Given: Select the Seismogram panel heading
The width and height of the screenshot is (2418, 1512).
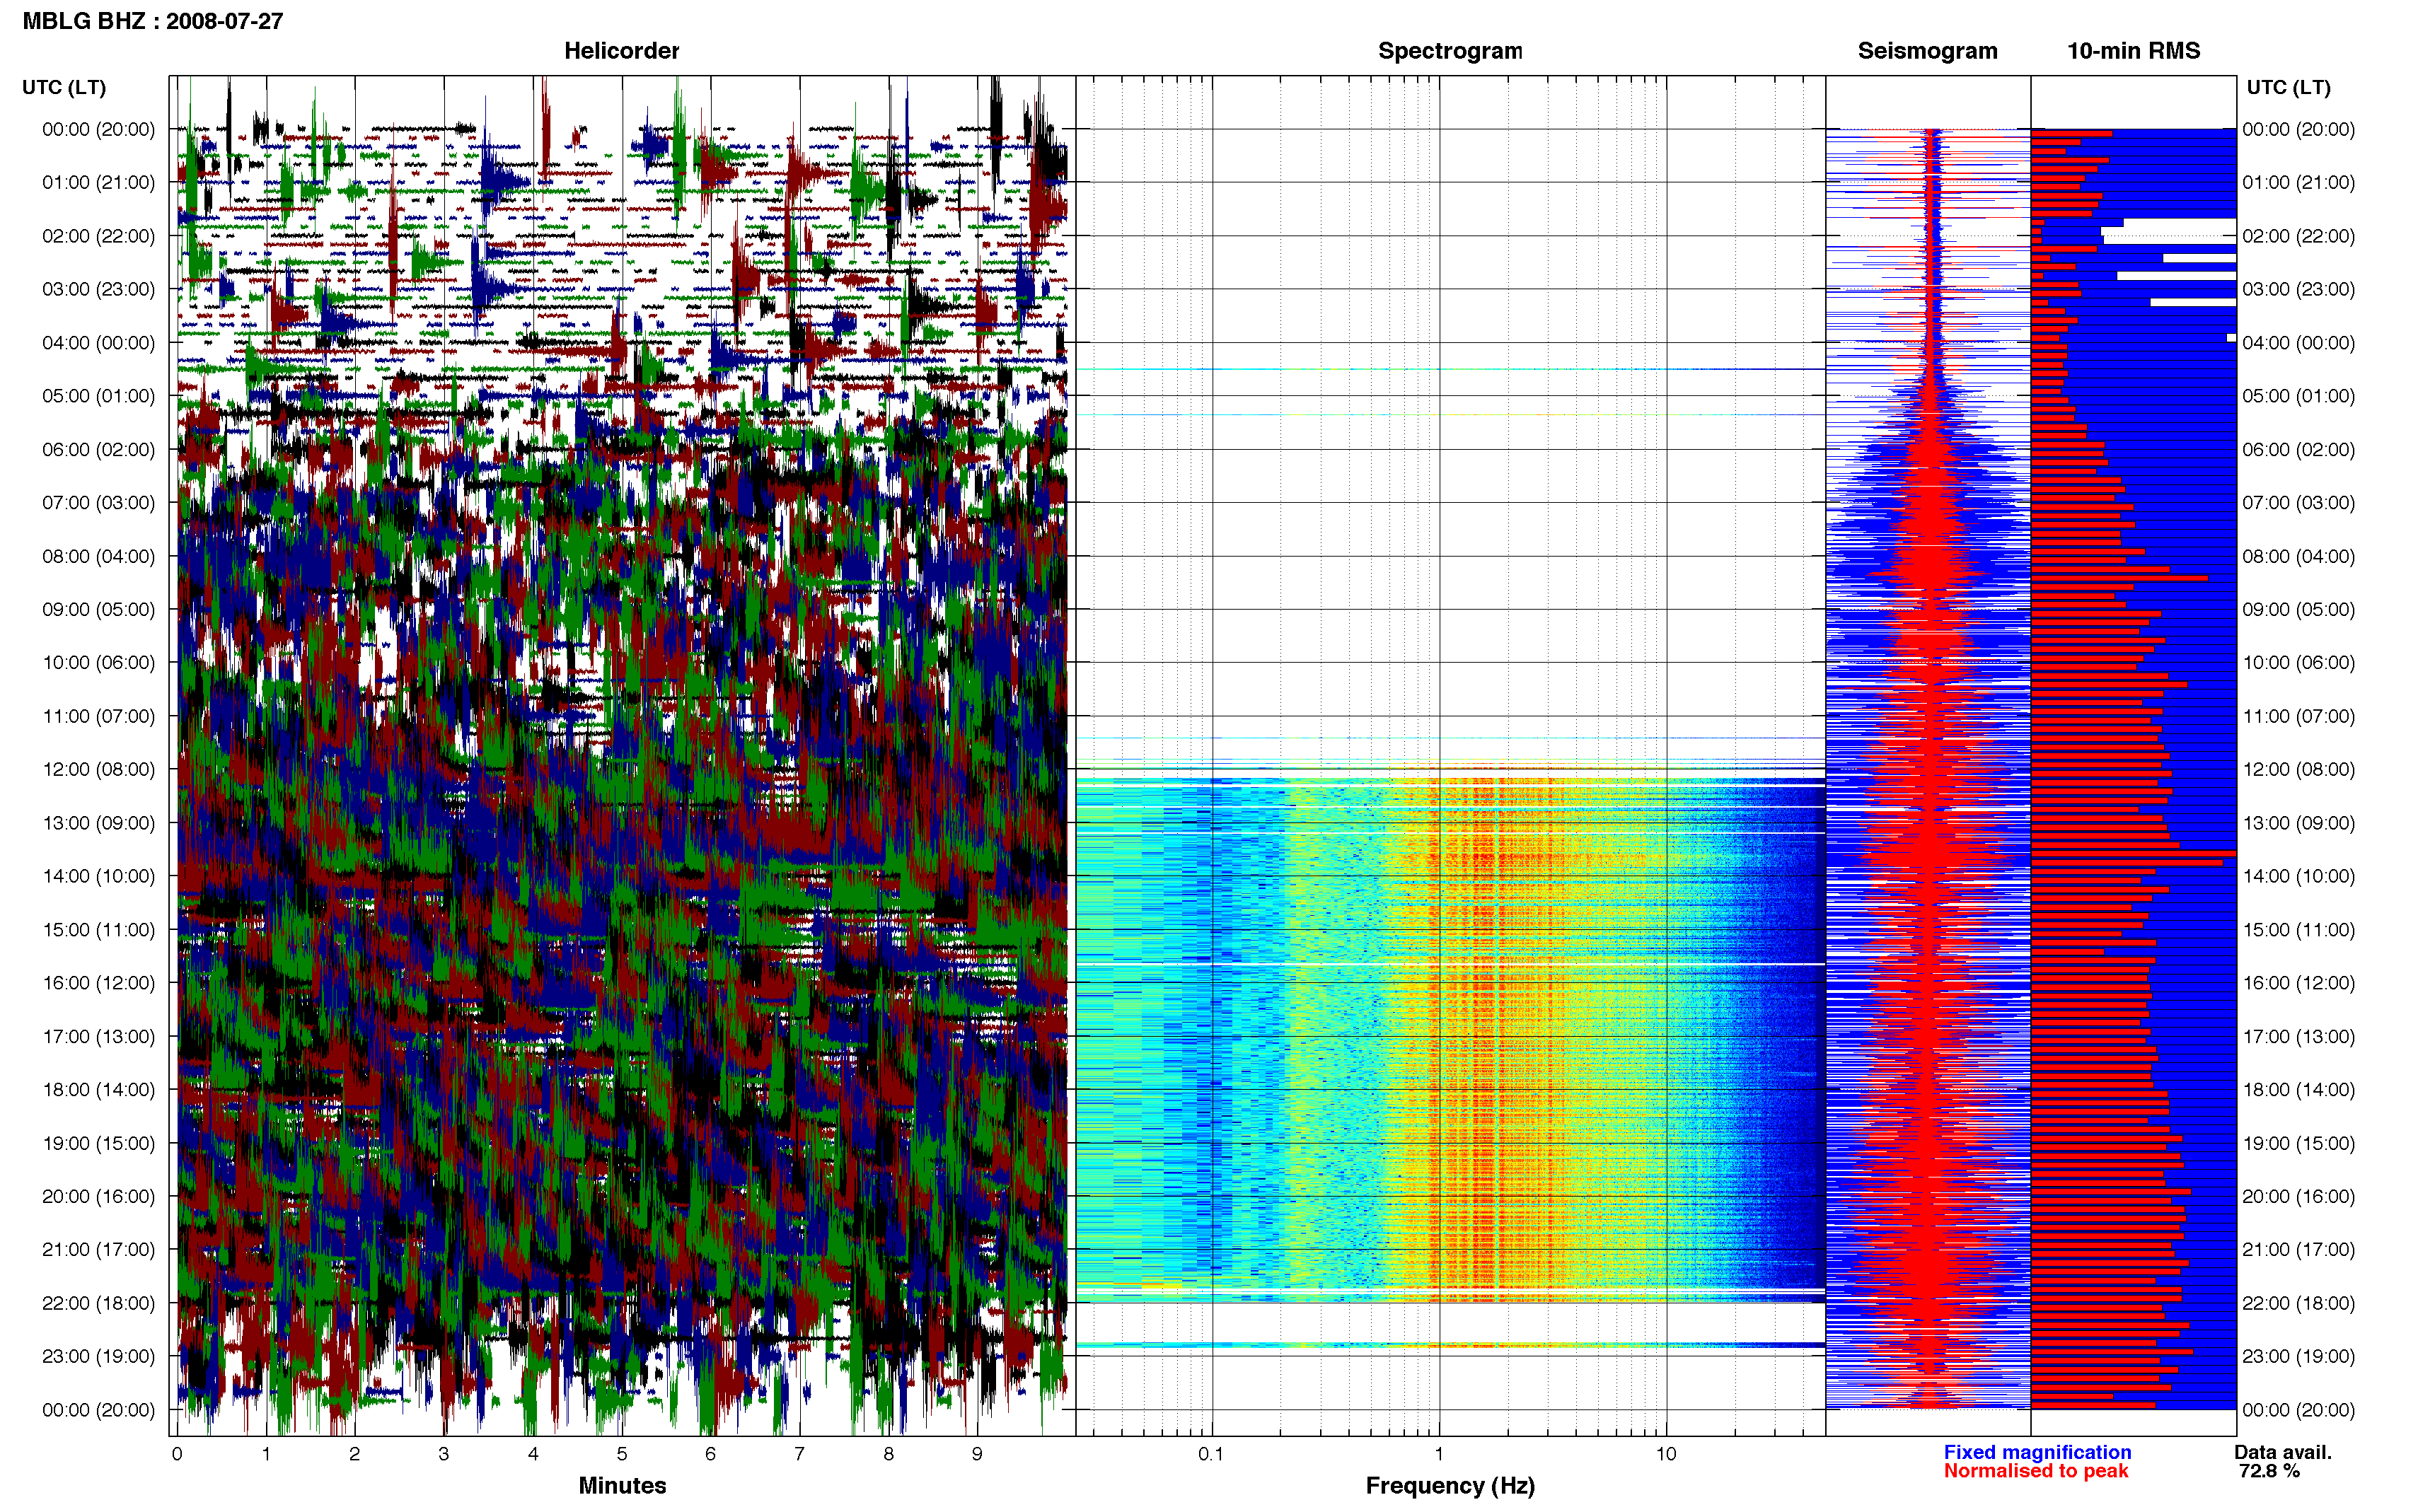Looking at the screenshot, I should click(x=1927, y=51).
